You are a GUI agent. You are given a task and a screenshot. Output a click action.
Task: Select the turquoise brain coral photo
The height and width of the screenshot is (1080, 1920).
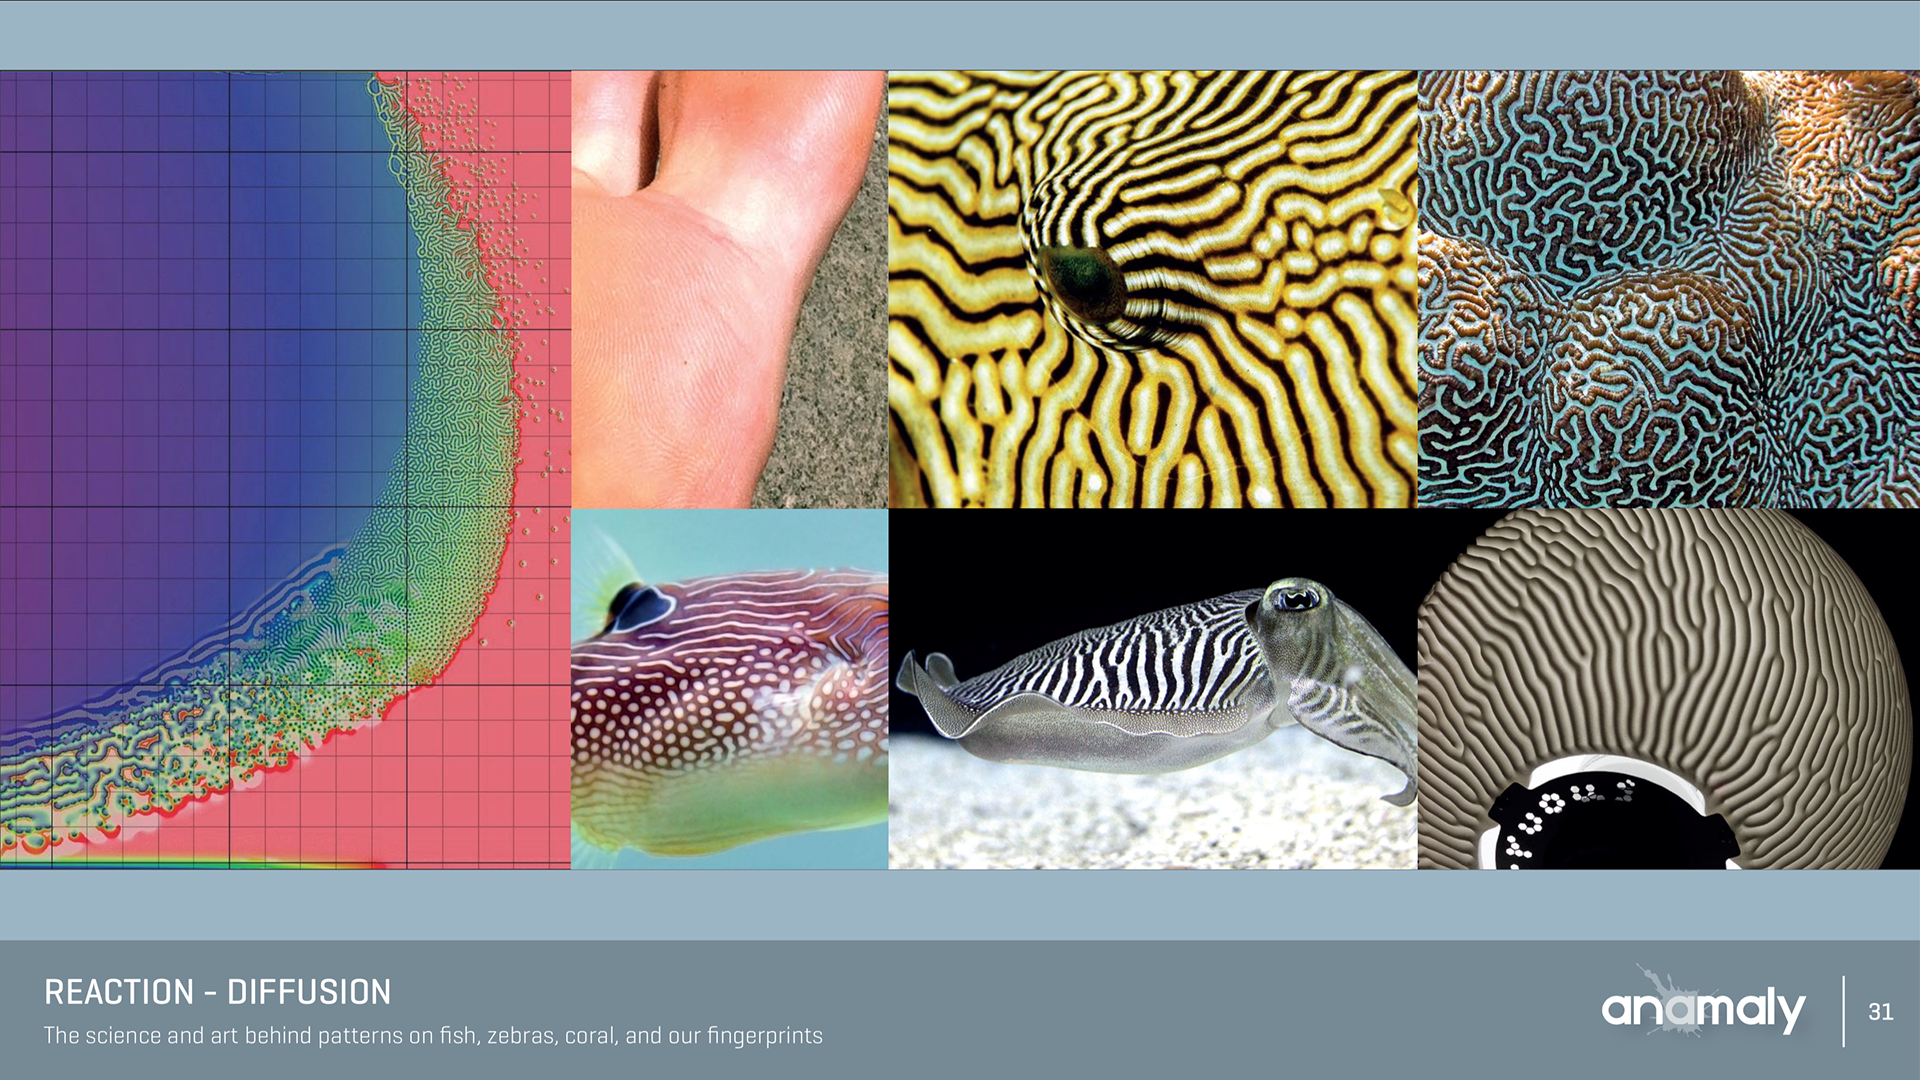[x=1668, y=289]
